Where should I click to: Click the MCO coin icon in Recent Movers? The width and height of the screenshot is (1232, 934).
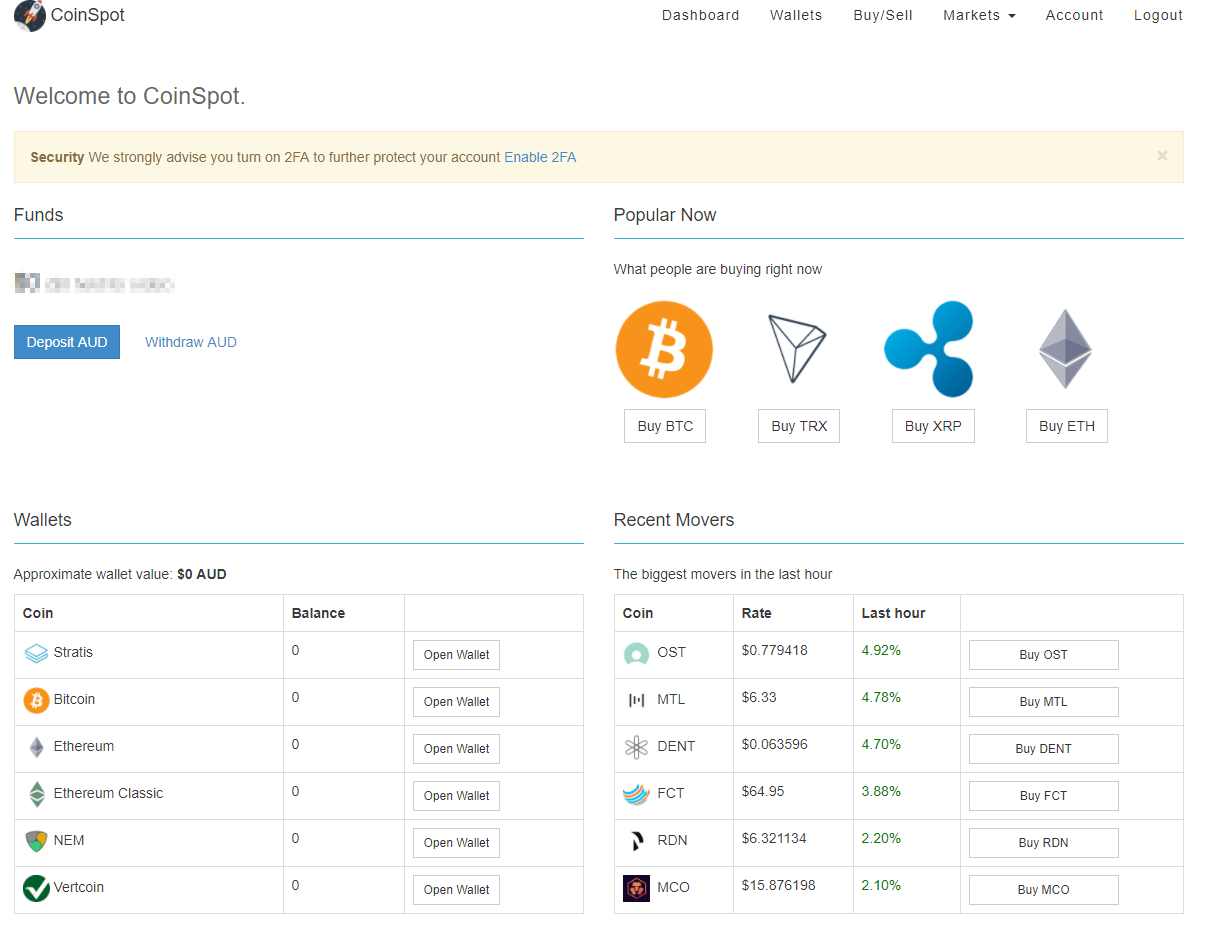(x=636, y=887)
